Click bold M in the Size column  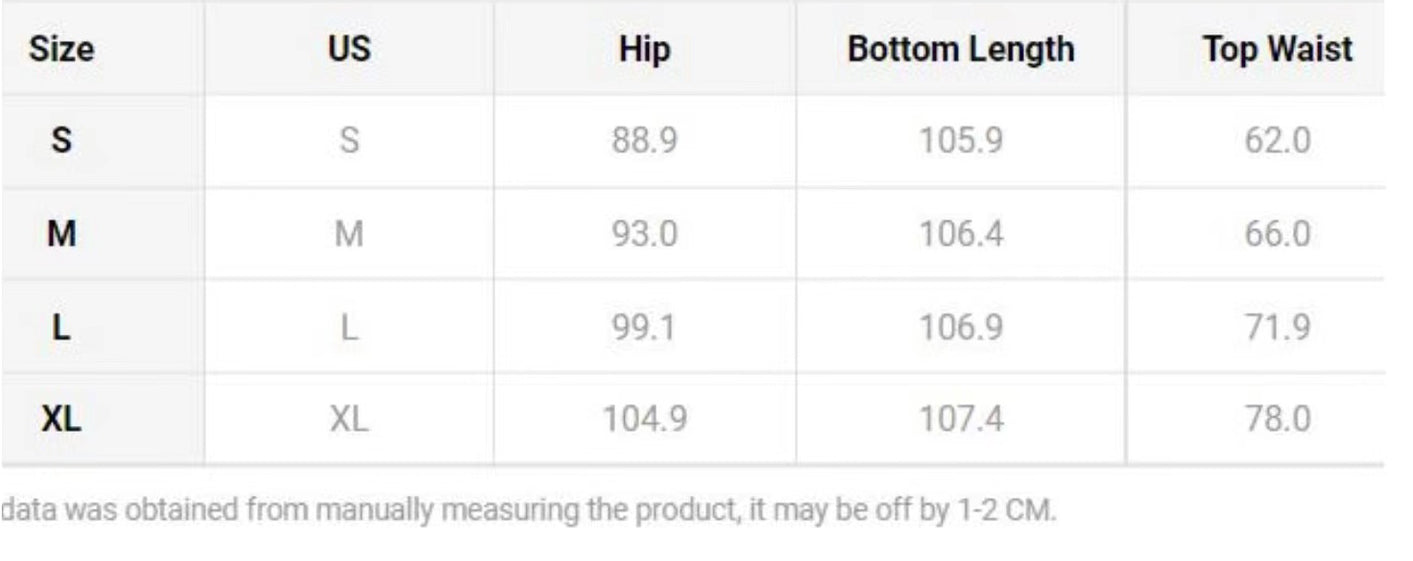click(61, 234)
